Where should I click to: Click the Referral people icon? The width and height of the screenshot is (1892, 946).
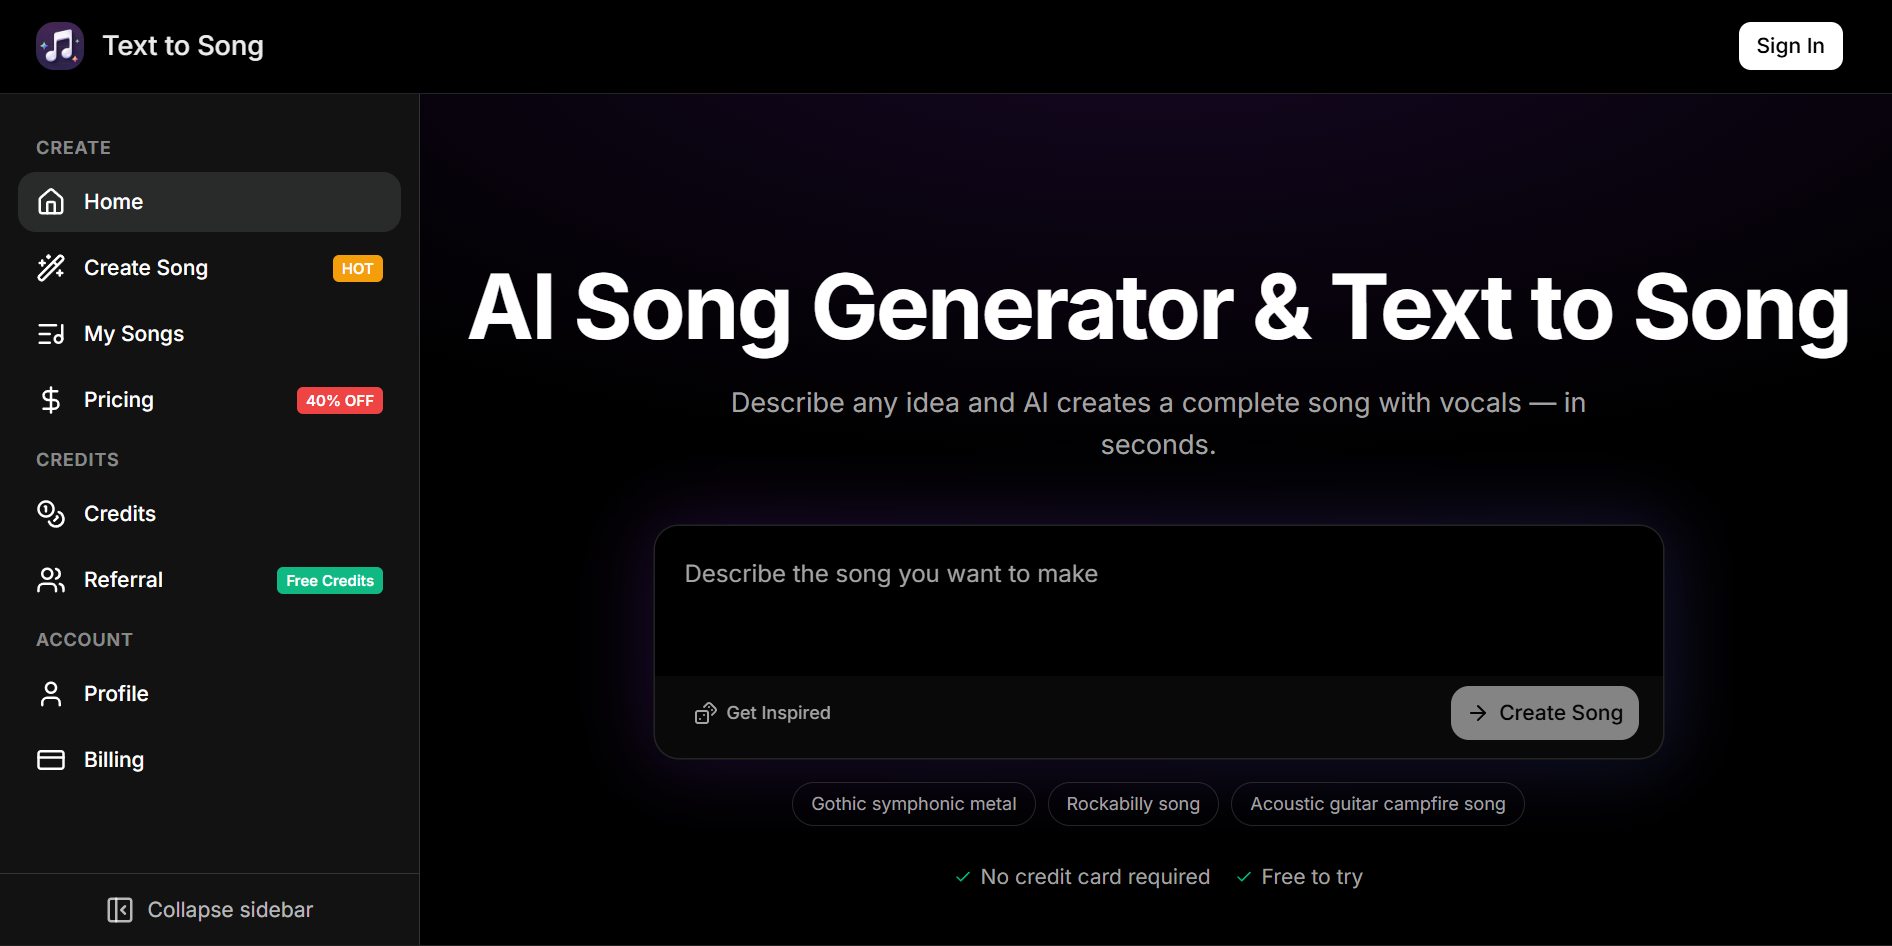[x=51, y=580]
